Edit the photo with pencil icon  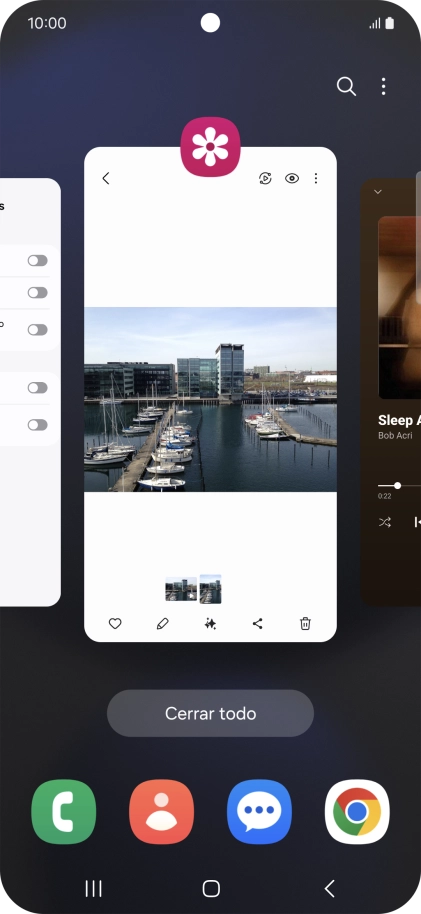tap(163, 624)
